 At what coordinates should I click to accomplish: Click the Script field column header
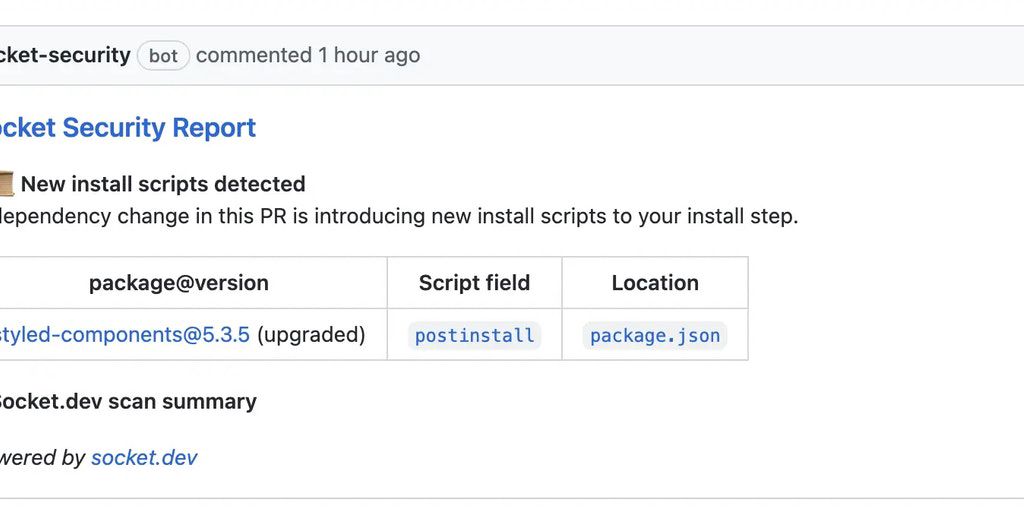474,283
